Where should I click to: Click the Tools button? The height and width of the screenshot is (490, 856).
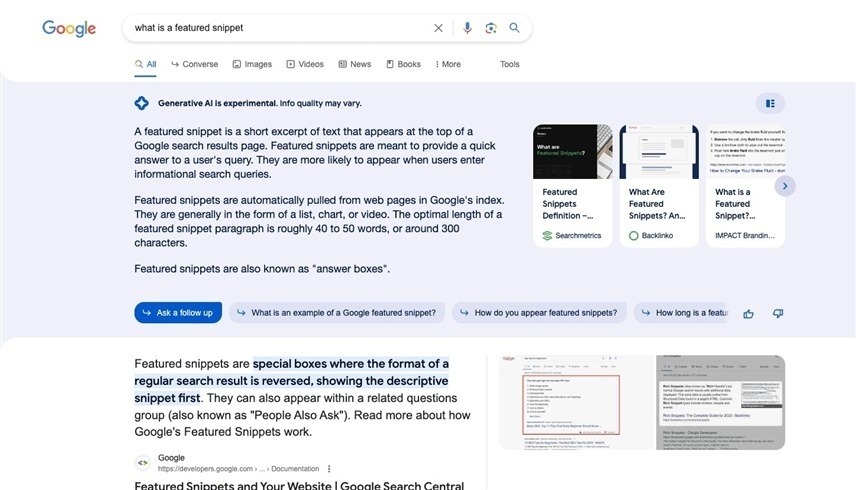pos(510,64)
